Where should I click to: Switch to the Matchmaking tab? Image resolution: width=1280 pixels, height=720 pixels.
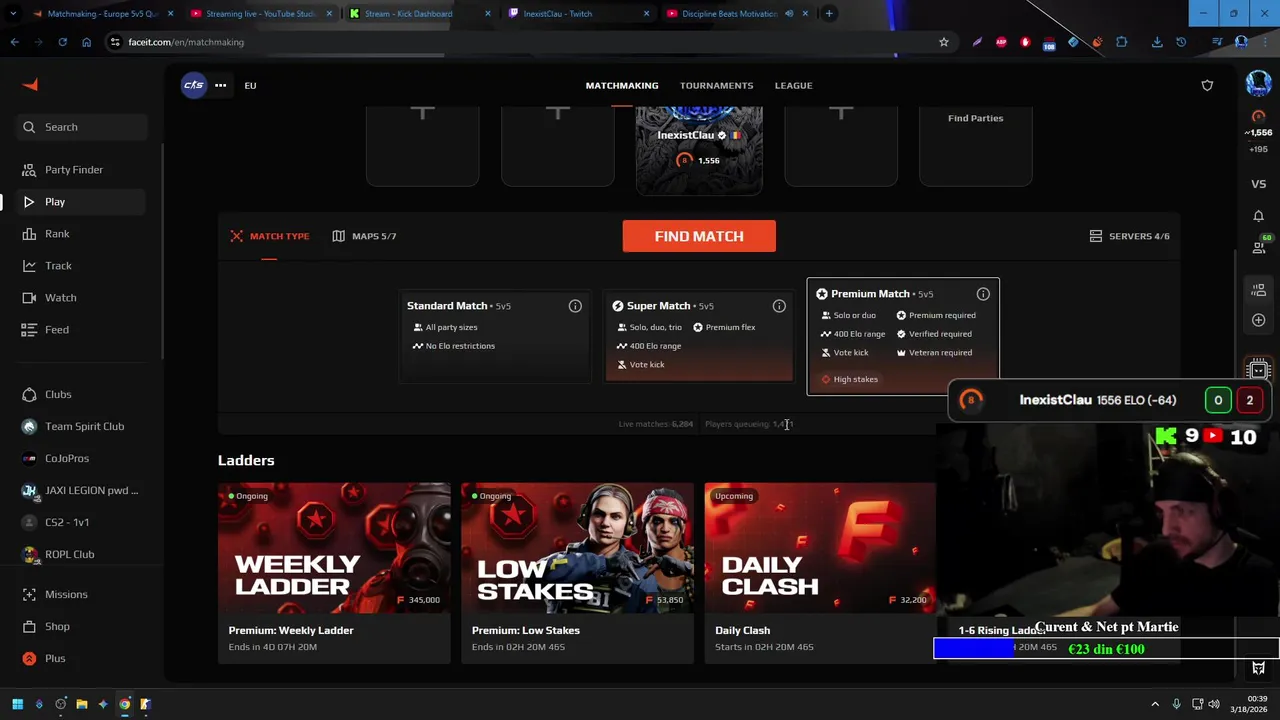(x=622, y=85)
